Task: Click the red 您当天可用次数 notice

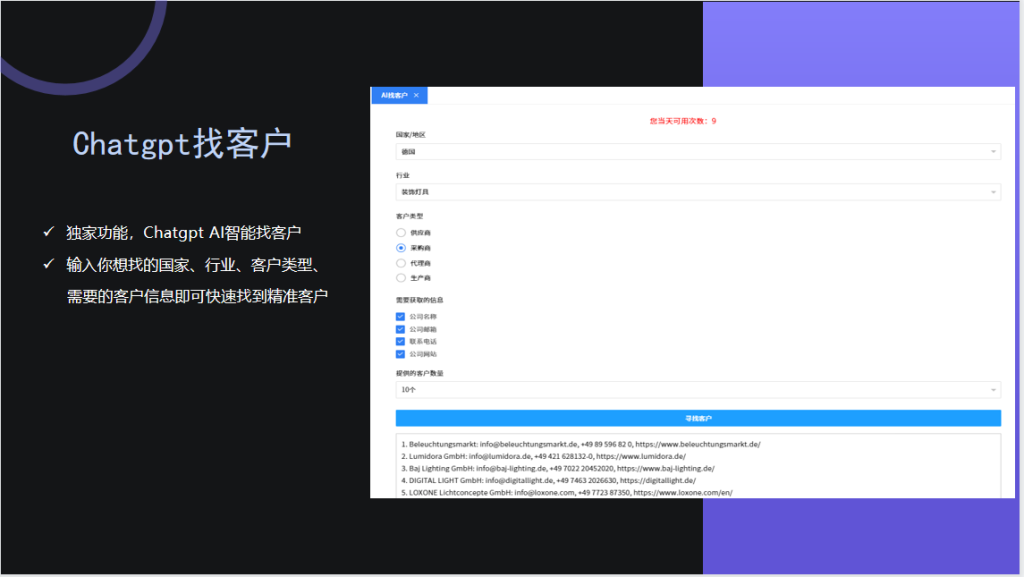Action: 683,121
